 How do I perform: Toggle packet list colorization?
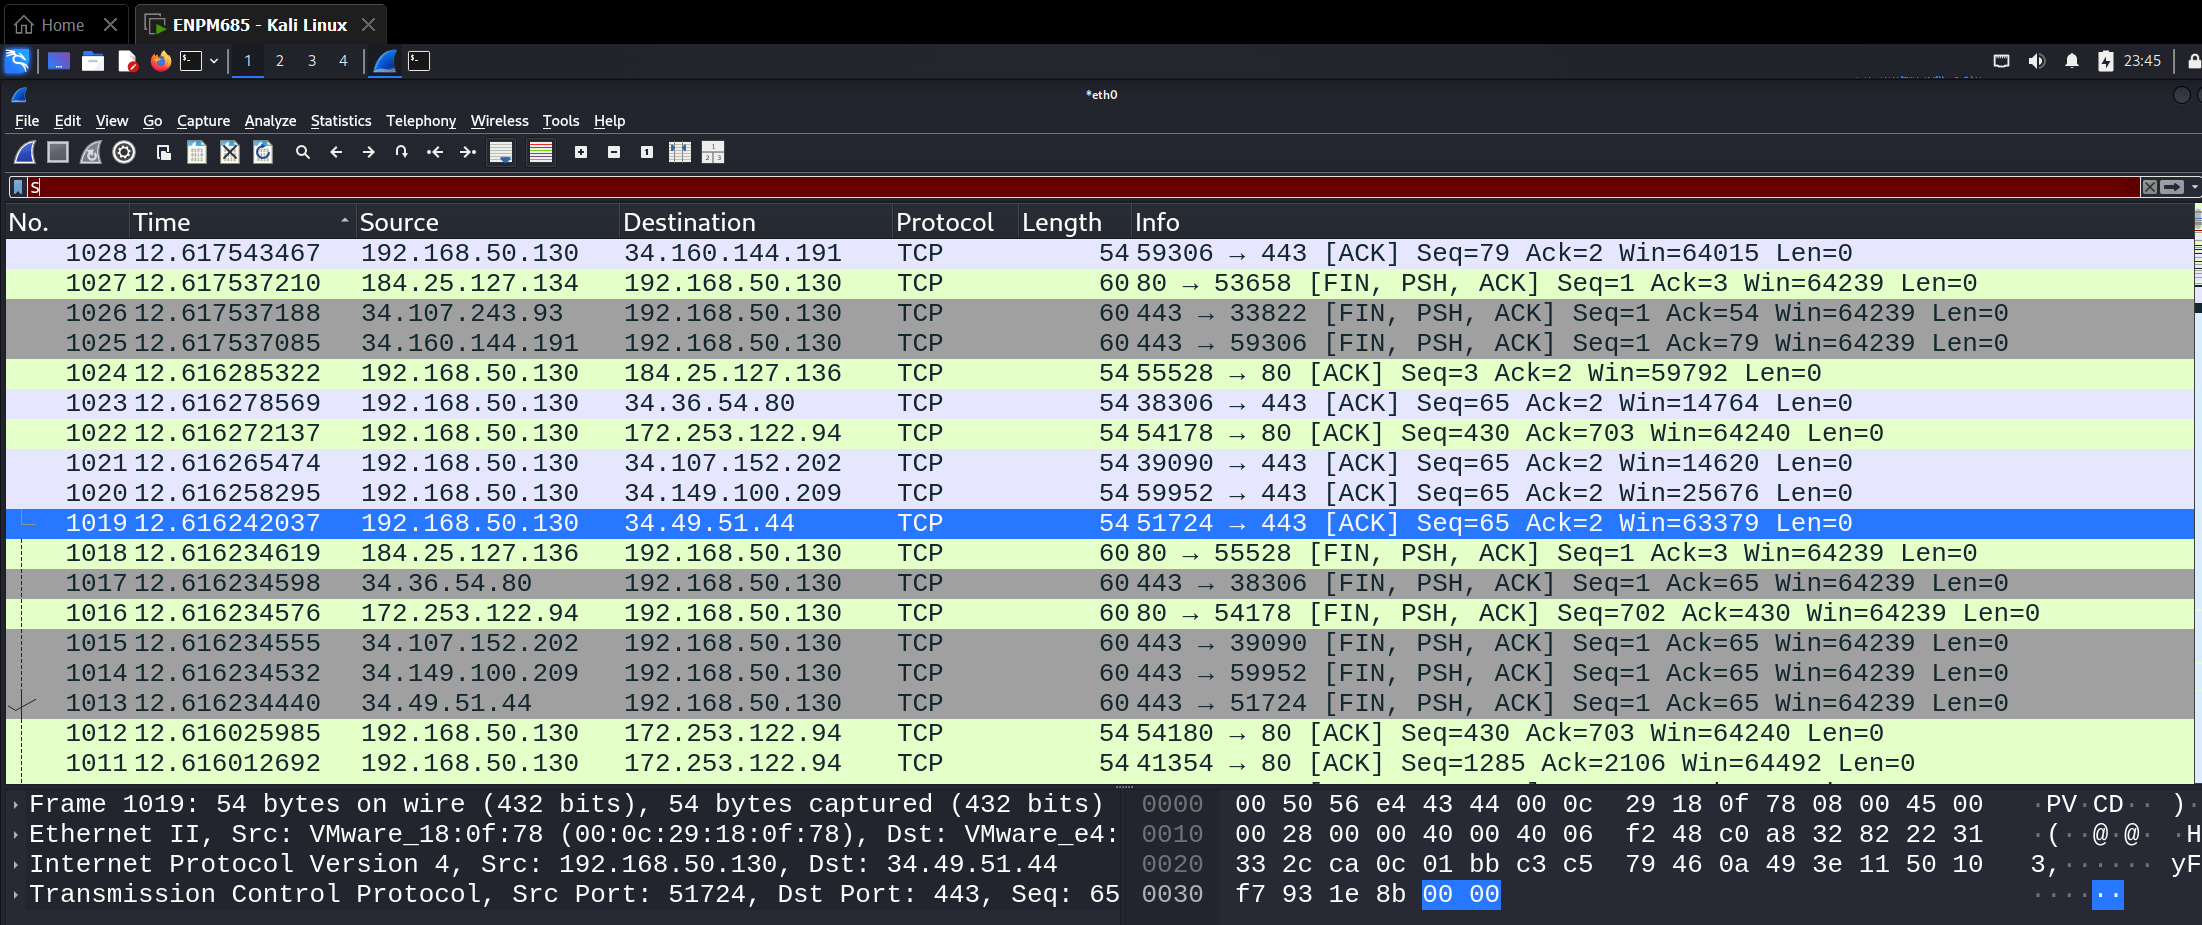[x=540, y=152]
